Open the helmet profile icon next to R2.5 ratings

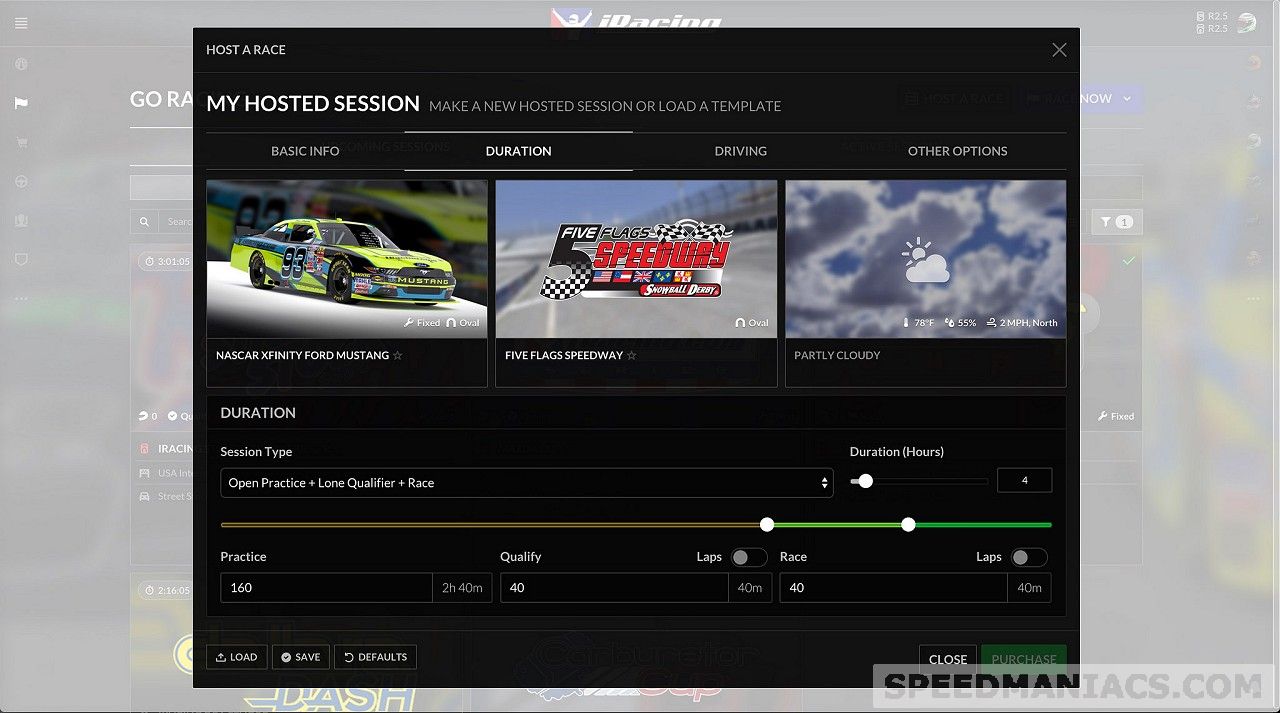click(1246, 22)
